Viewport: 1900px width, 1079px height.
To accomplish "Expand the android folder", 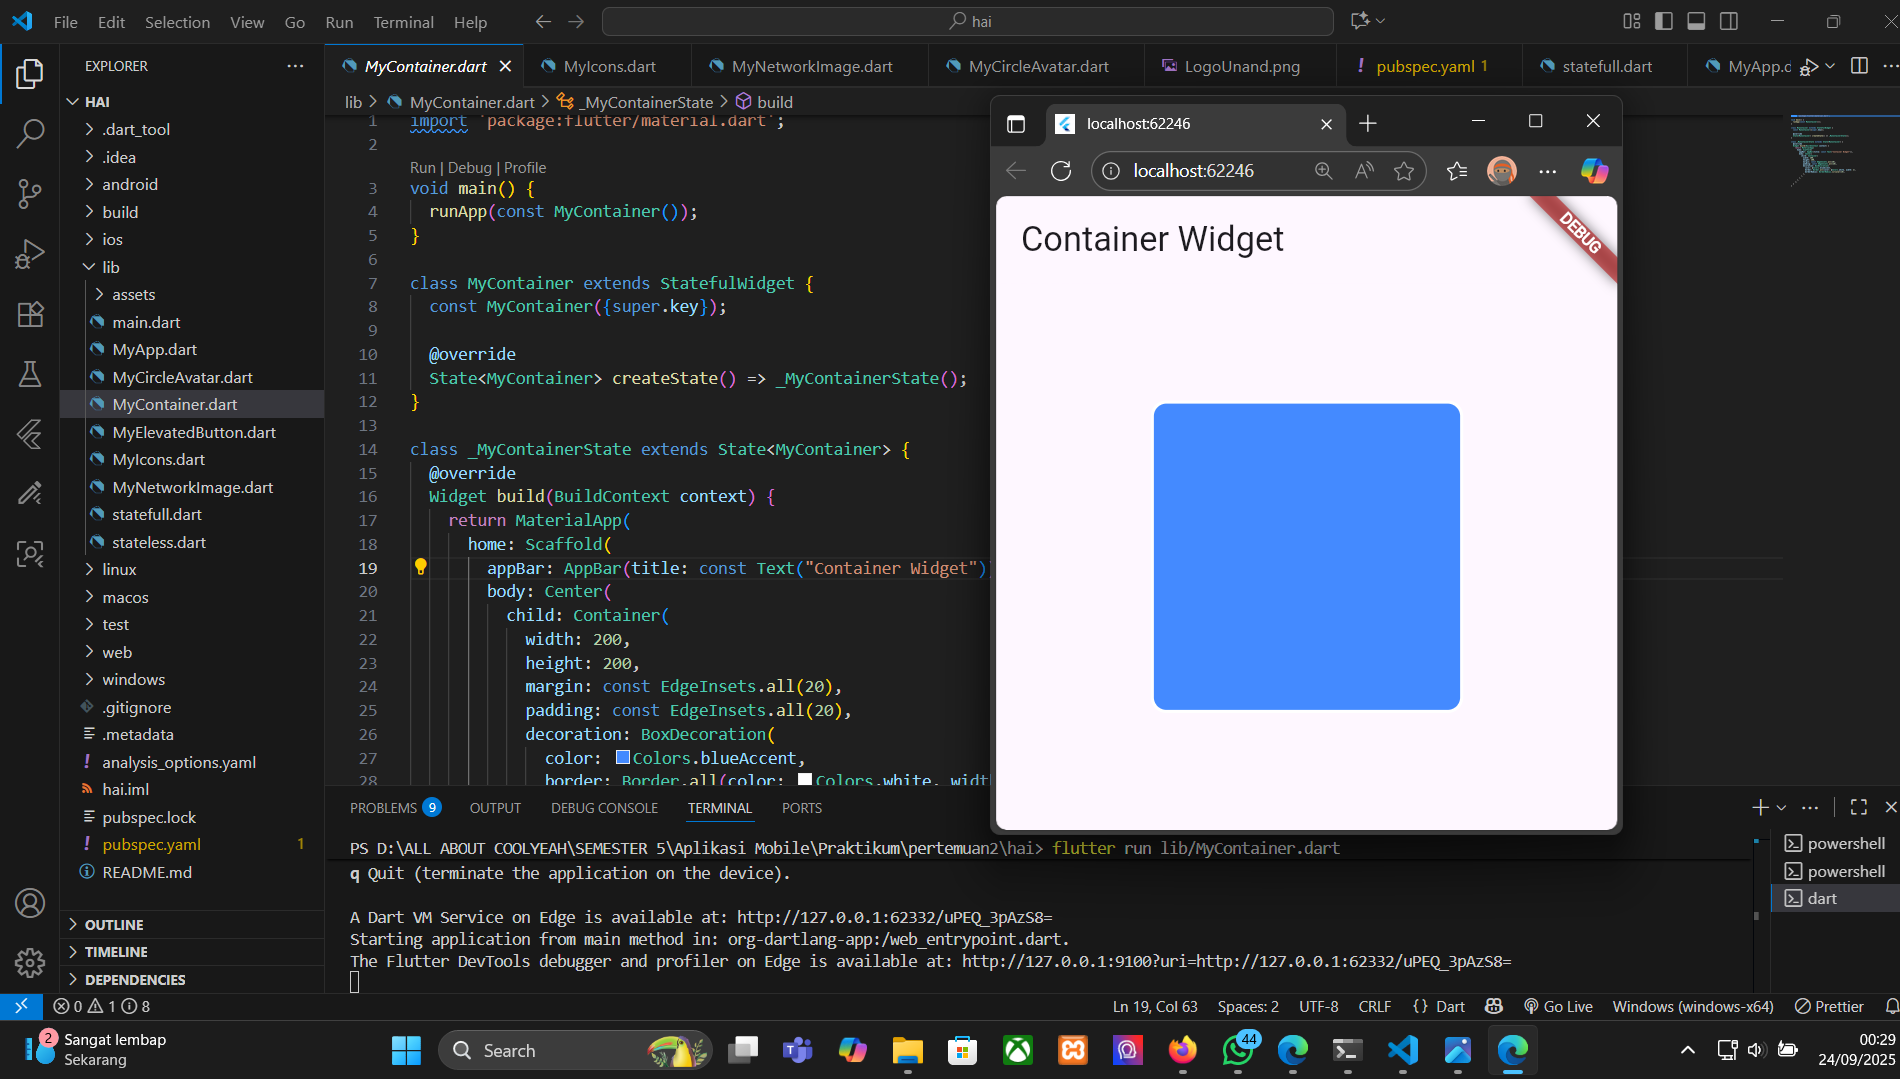I will (129, 184).
